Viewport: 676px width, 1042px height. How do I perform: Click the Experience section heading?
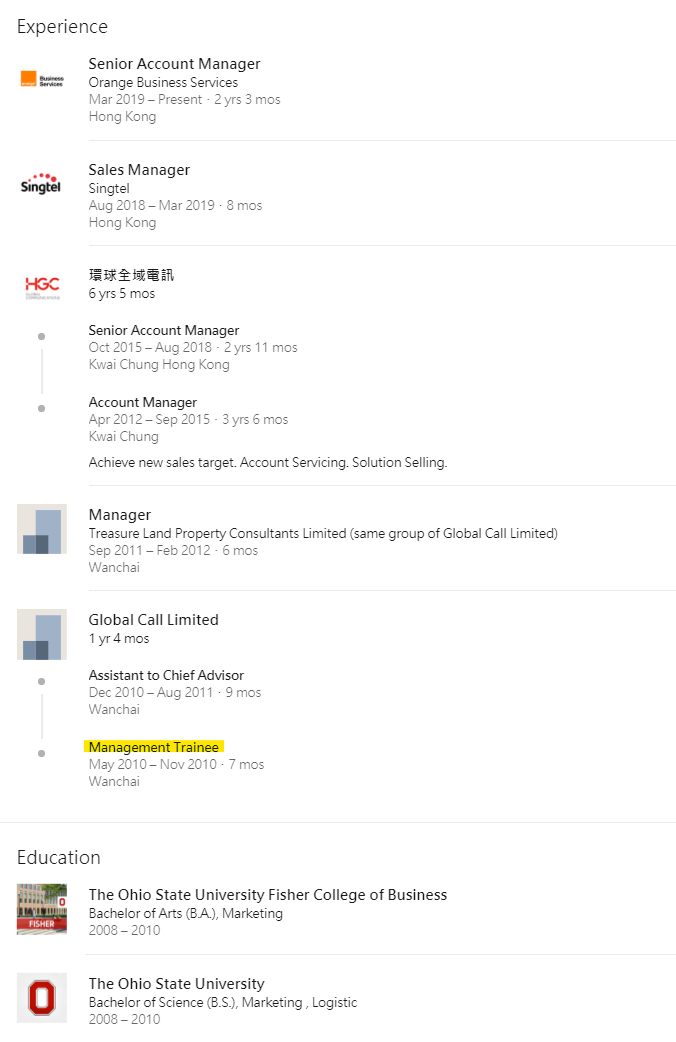pos(62,27)
